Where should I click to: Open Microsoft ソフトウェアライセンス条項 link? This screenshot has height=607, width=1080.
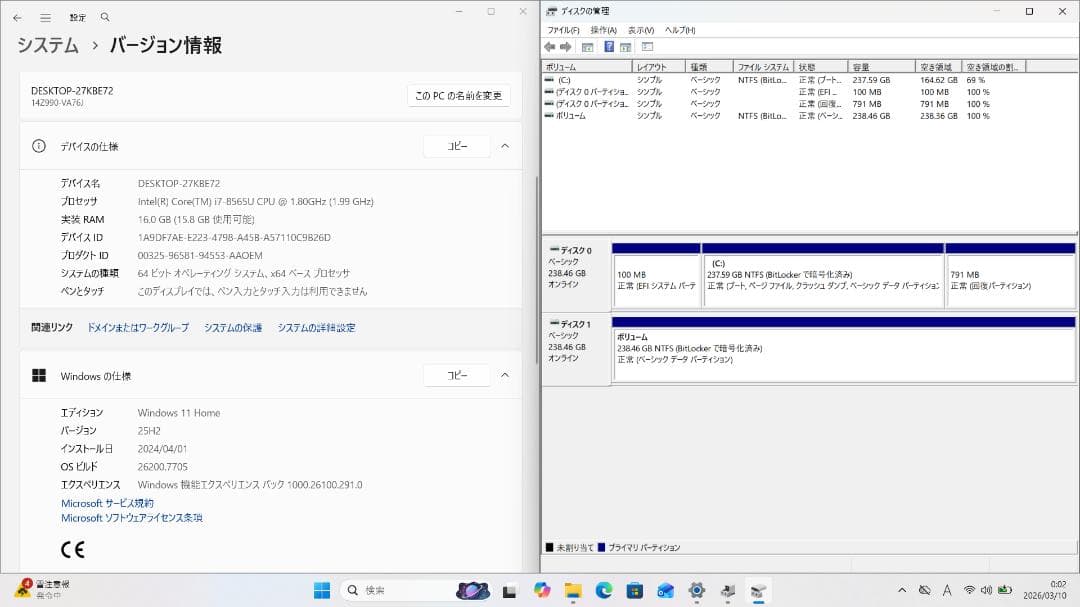(x=132, y=518)
